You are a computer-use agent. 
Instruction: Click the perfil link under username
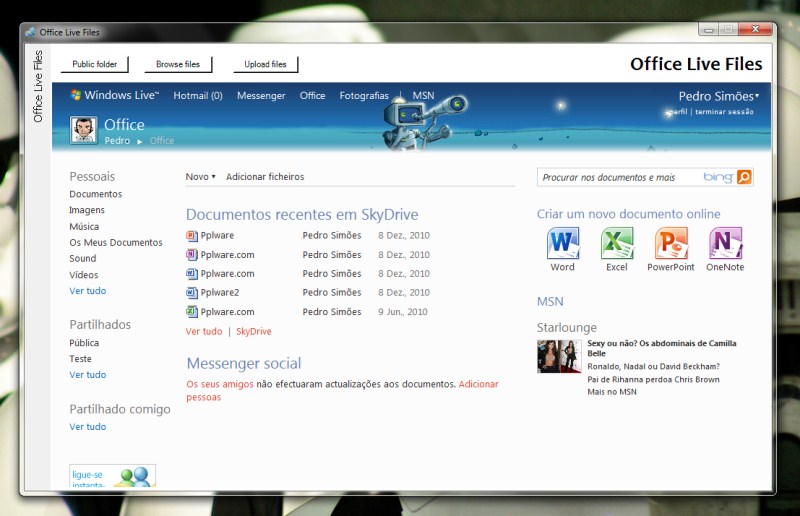coord(678,111)
